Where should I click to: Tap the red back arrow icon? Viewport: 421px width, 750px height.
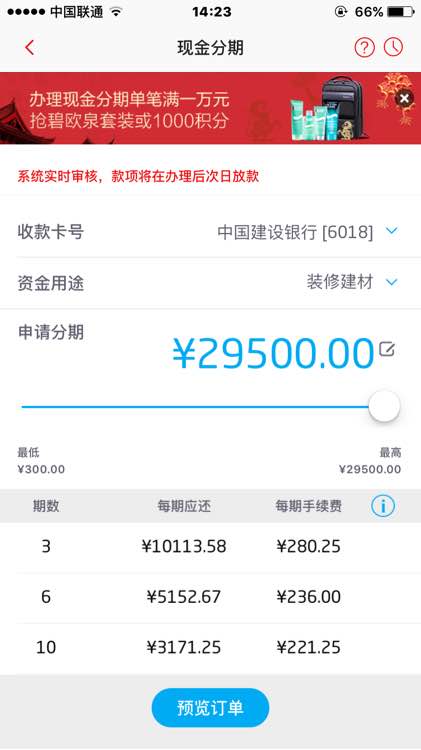tap(30, 47)
